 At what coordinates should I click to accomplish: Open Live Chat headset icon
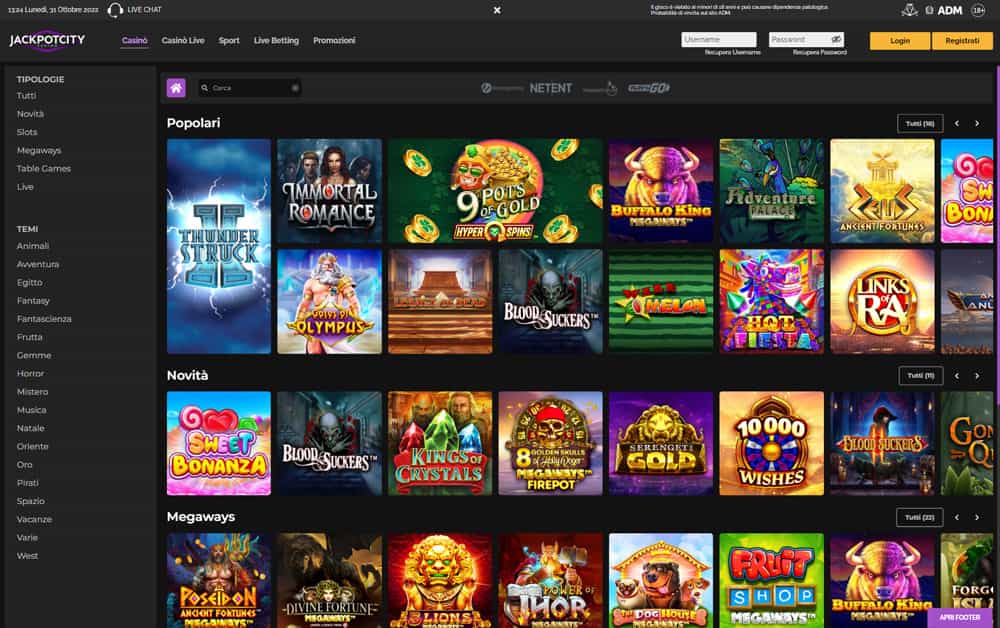(x=115, y=10)
